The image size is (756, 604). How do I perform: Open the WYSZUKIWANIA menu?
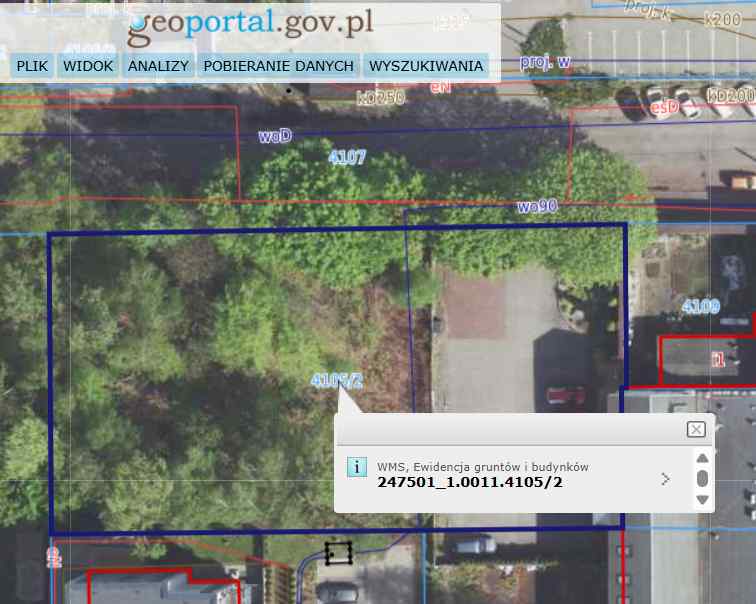tap(426, 66)
